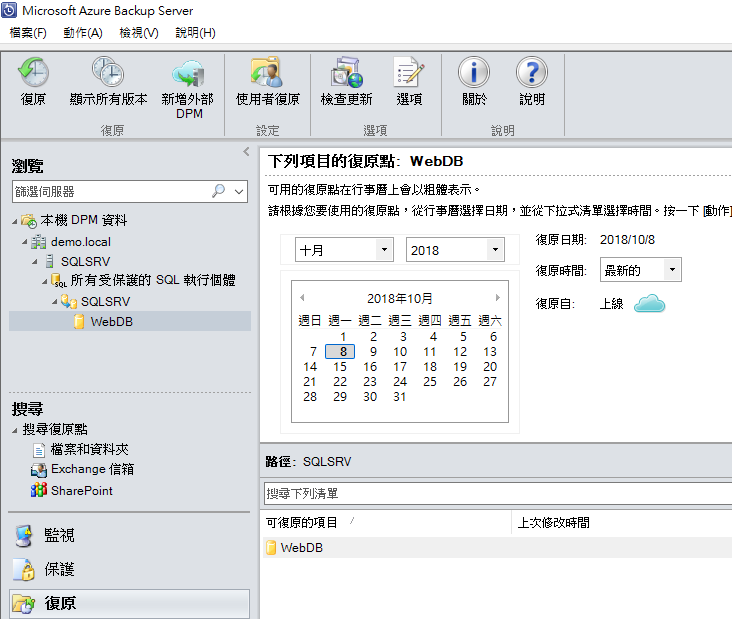Click the 2018/10/8 recovery date value
732x619 pixels.
click(x=627, y=239)
